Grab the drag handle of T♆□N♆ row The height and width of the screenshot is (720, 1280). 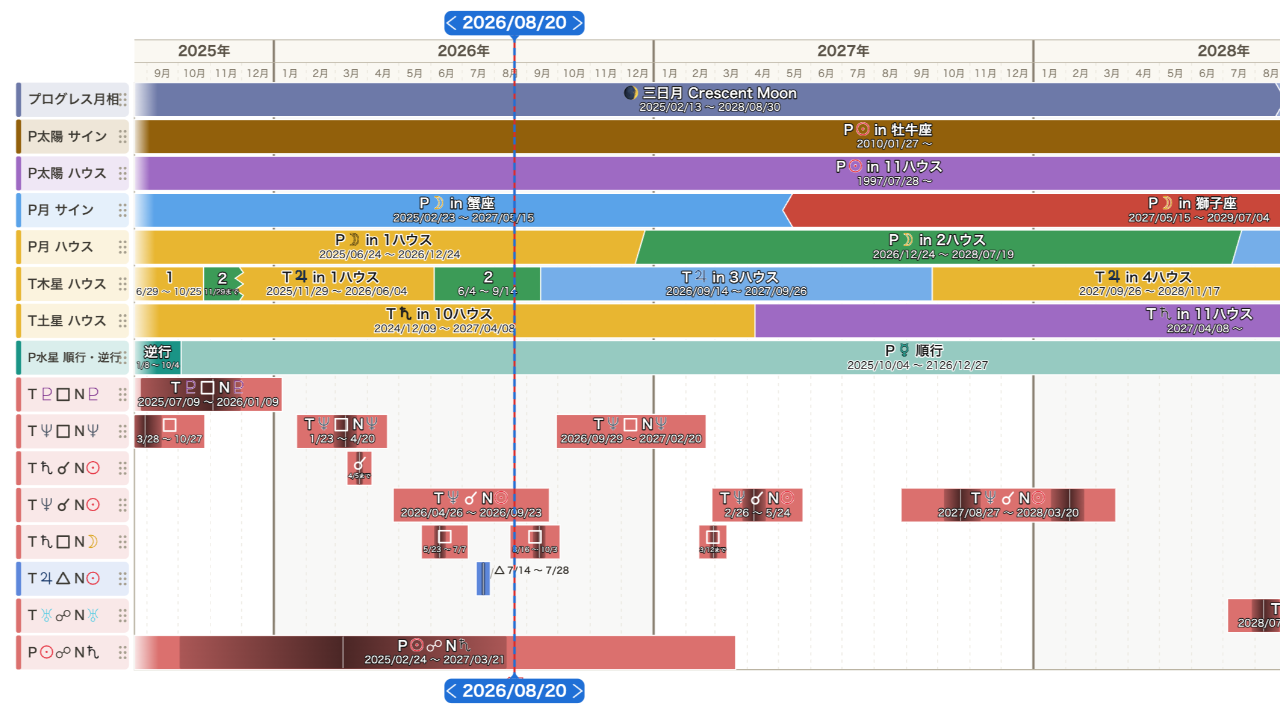click(x=123, y=431)
